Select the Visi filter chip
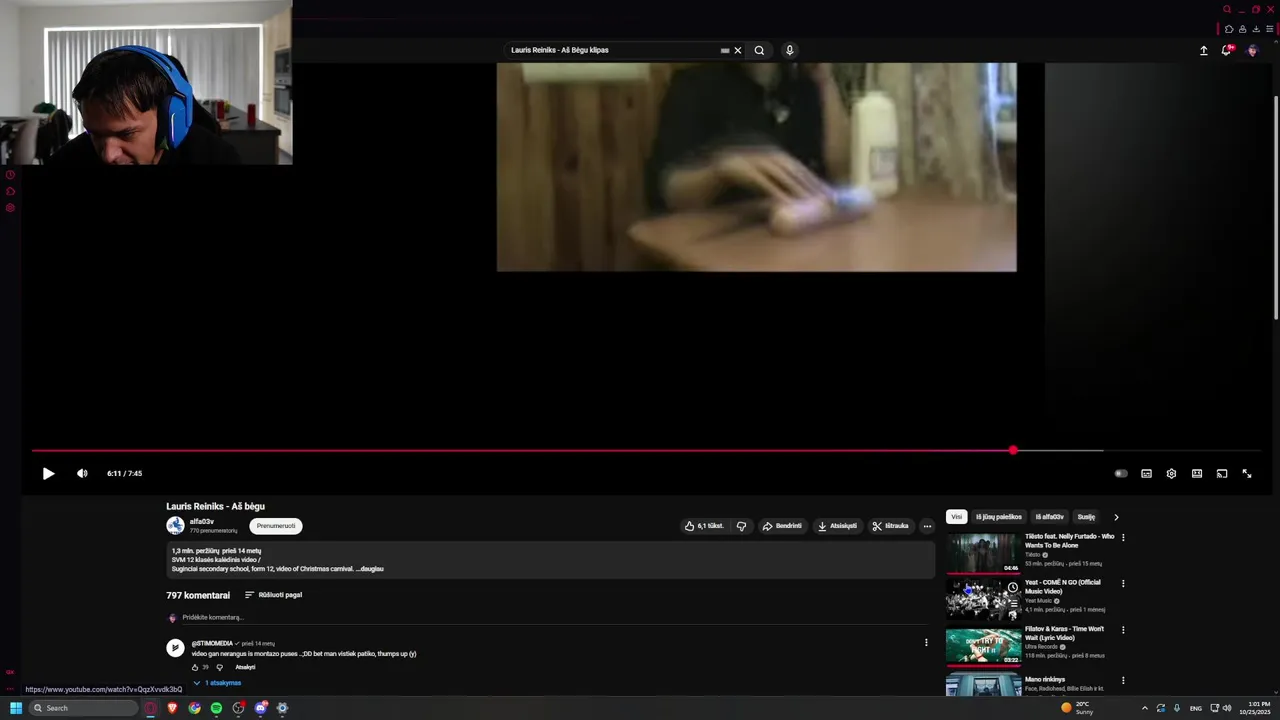Viewport: 1280px width, 720px height. click(x=956, y=517)
